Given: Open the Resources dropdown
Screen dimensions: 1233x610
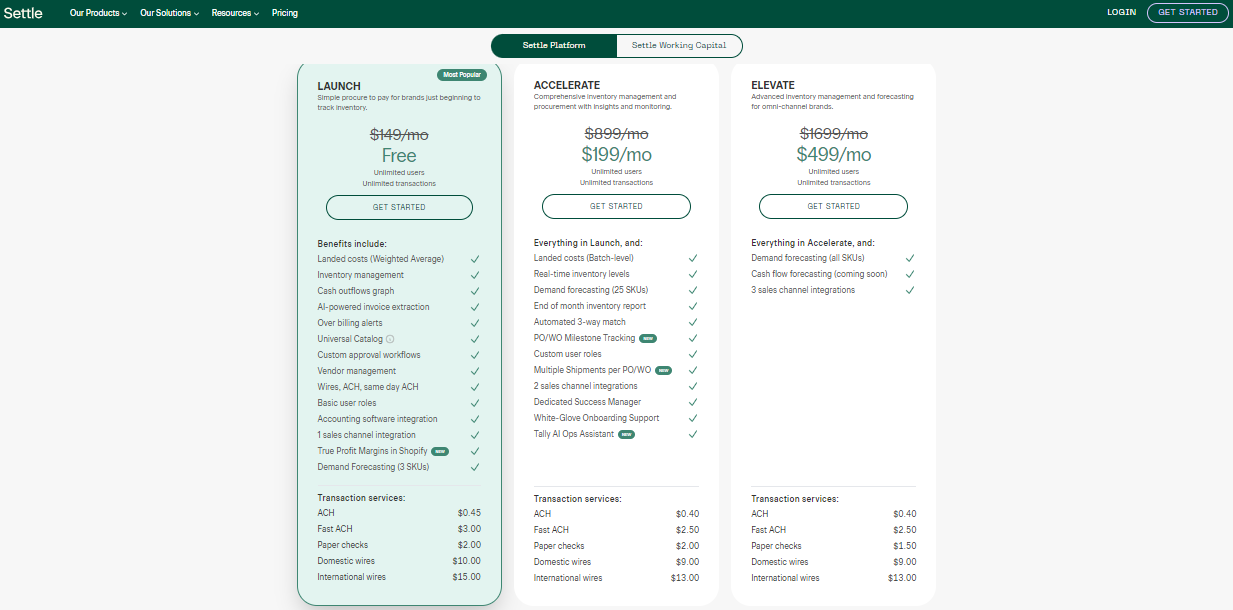Looking at the screenshot, I should 235,13.
